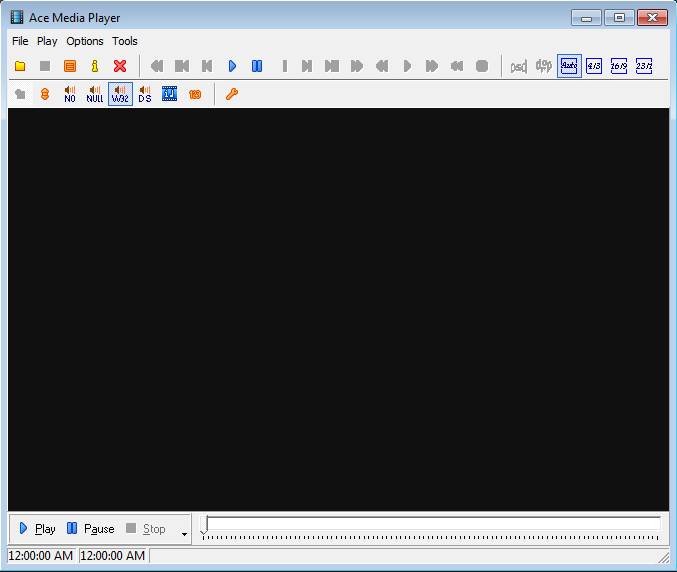The width and height of the screenshot is (677, 572).
Task: Click the blue pause icon in the top toolbar
Action: pyautogui.click(x=257, y=66)
